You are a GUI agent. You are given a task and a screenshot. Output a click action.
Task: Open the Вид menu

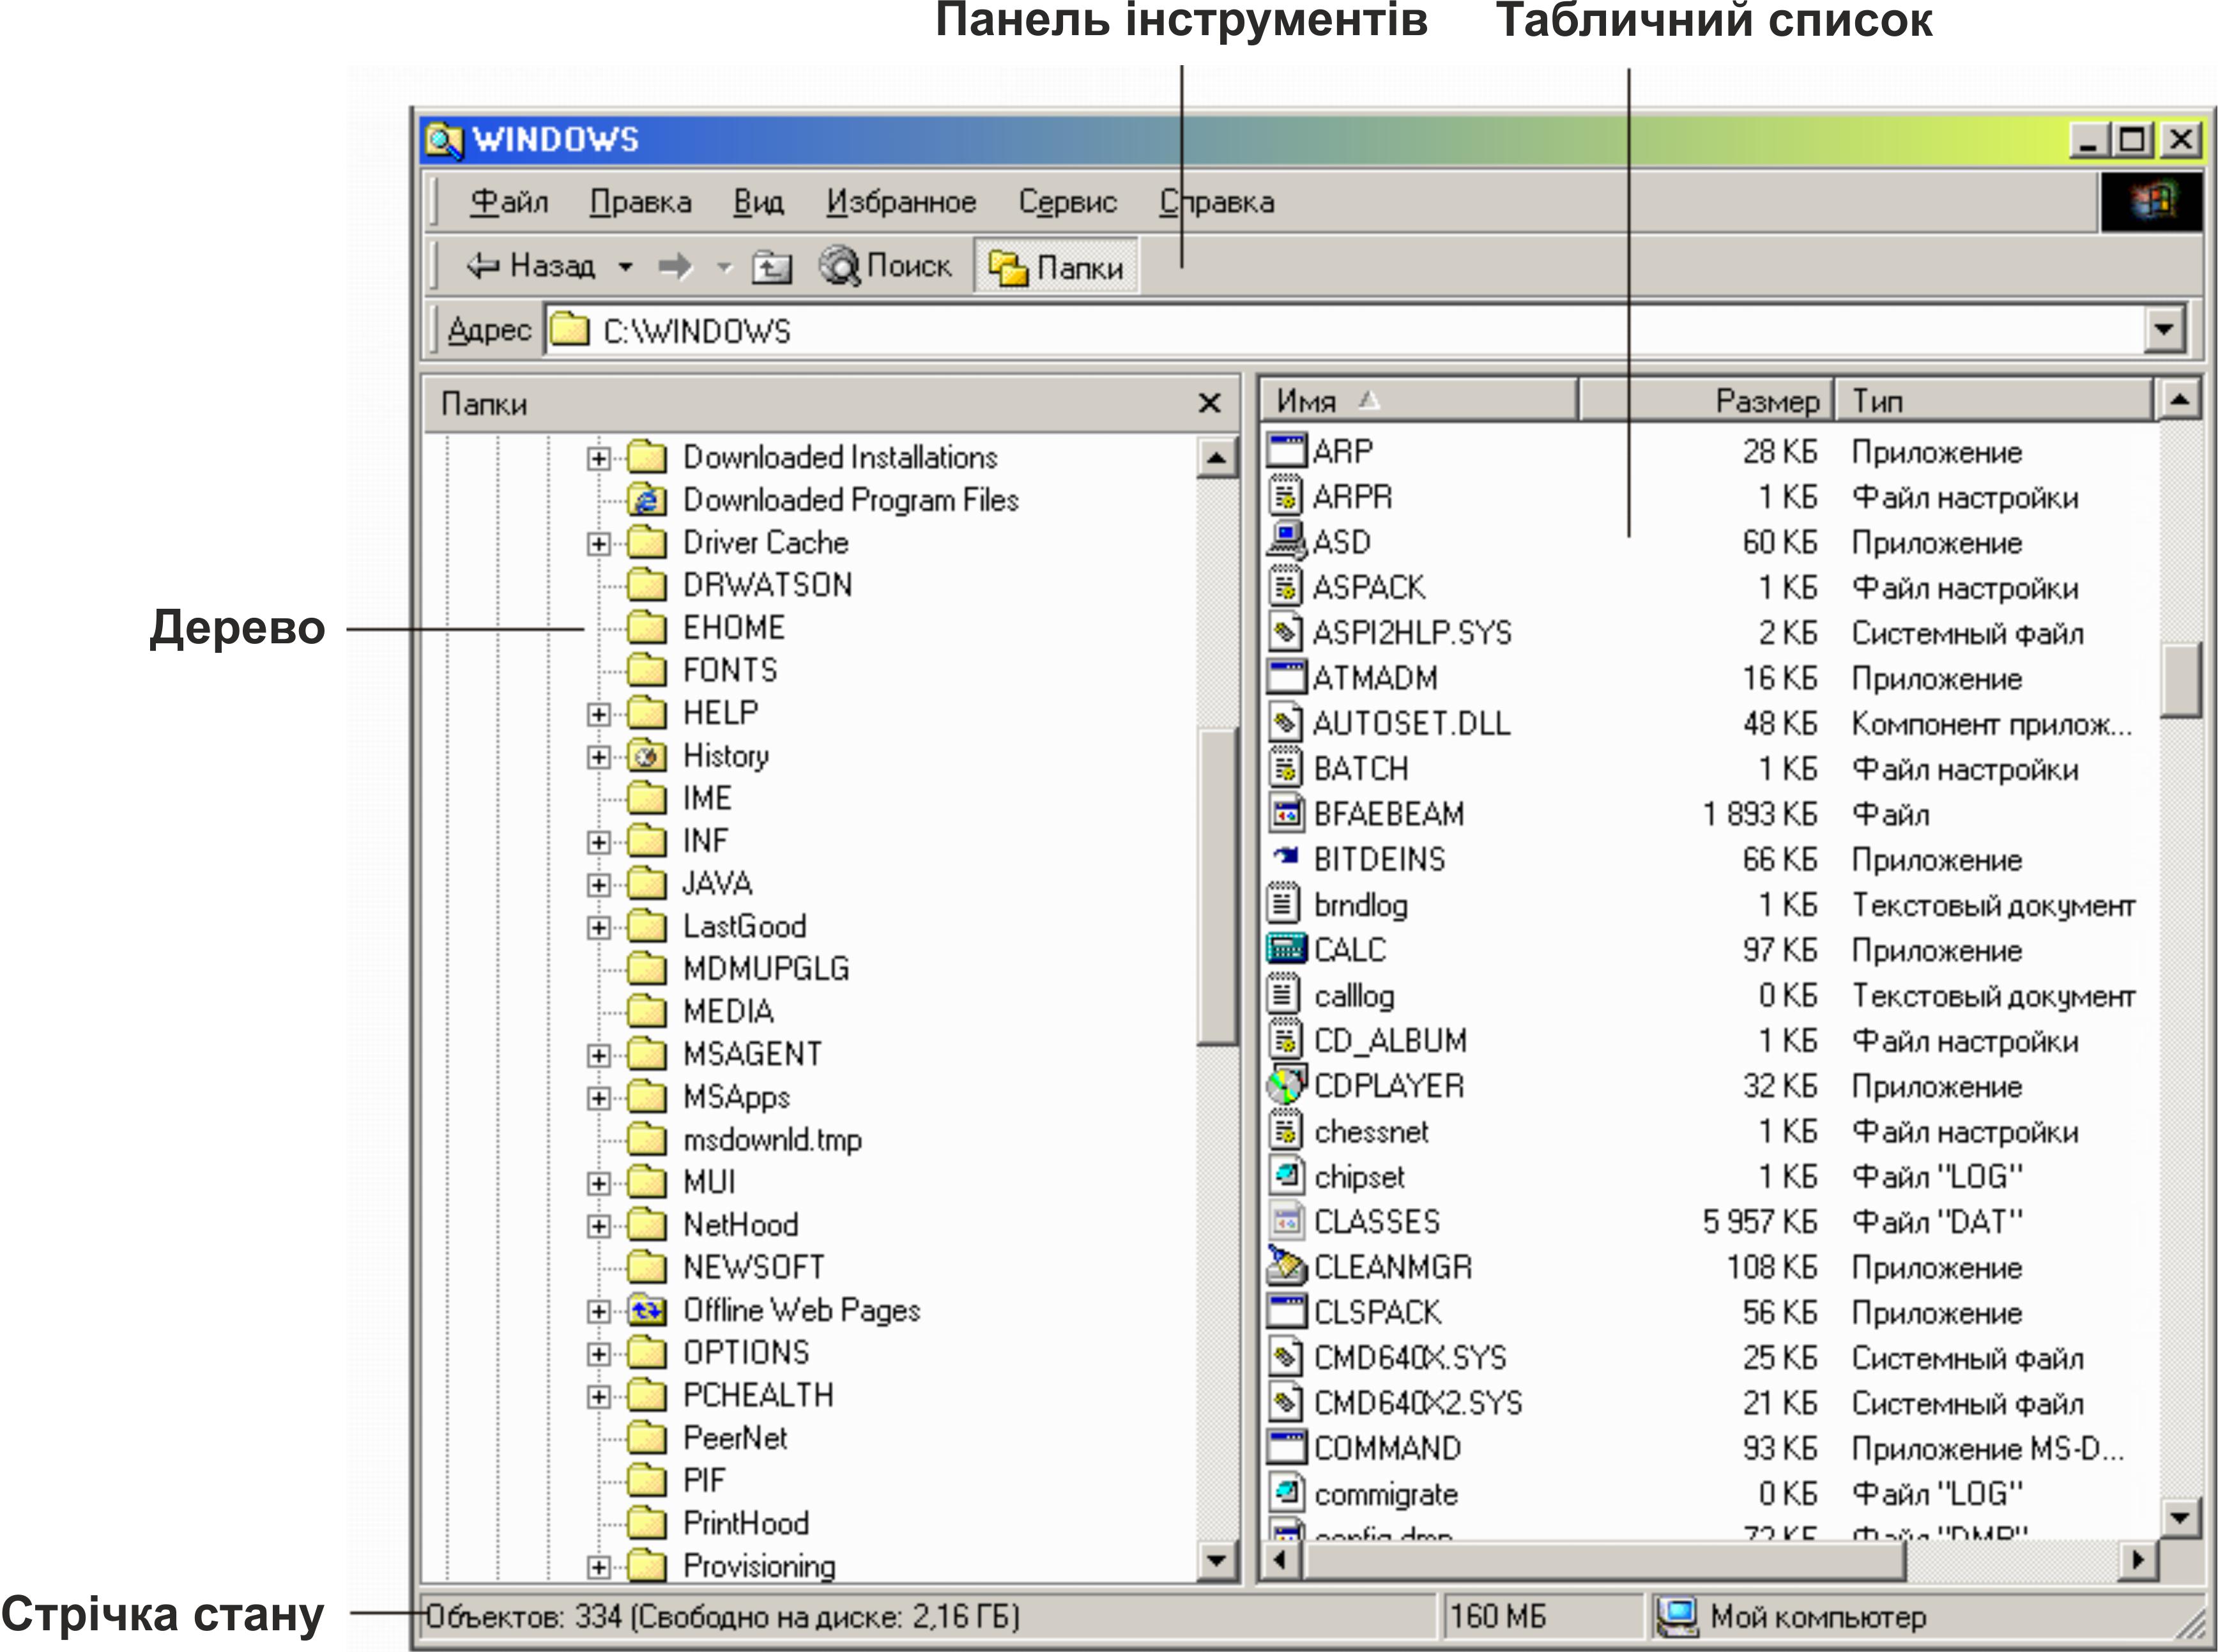coord(758,202)
